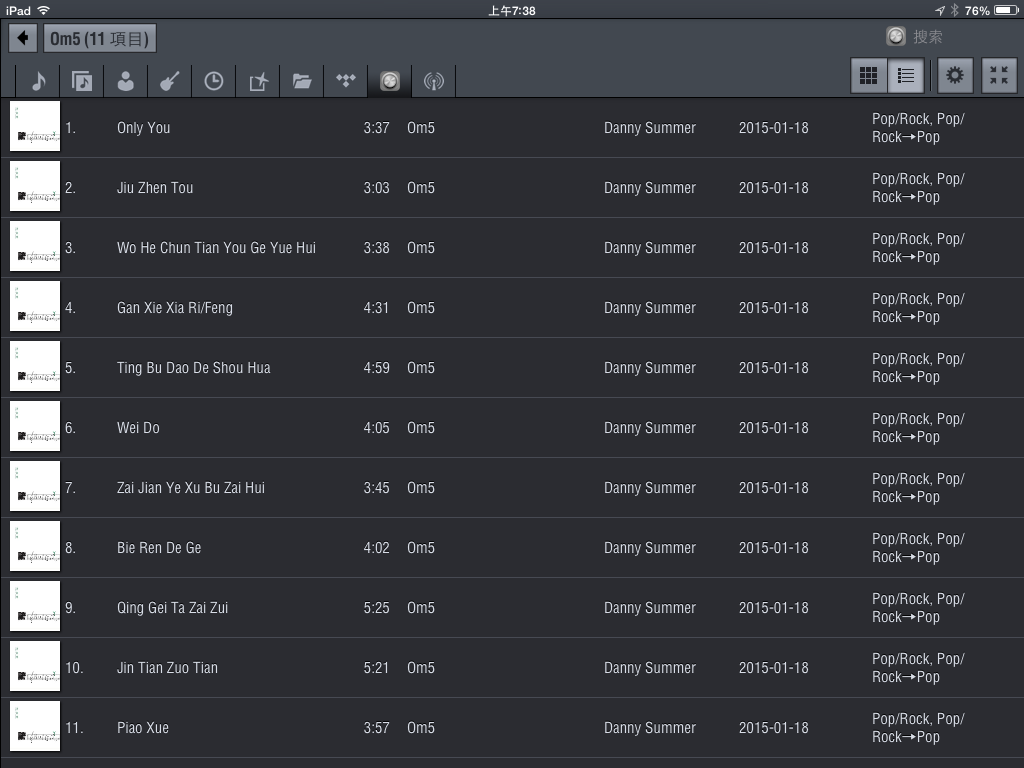Open the internet radio antenna tab
This screenshot has width=1024, height=768.
tap(433, 81)
